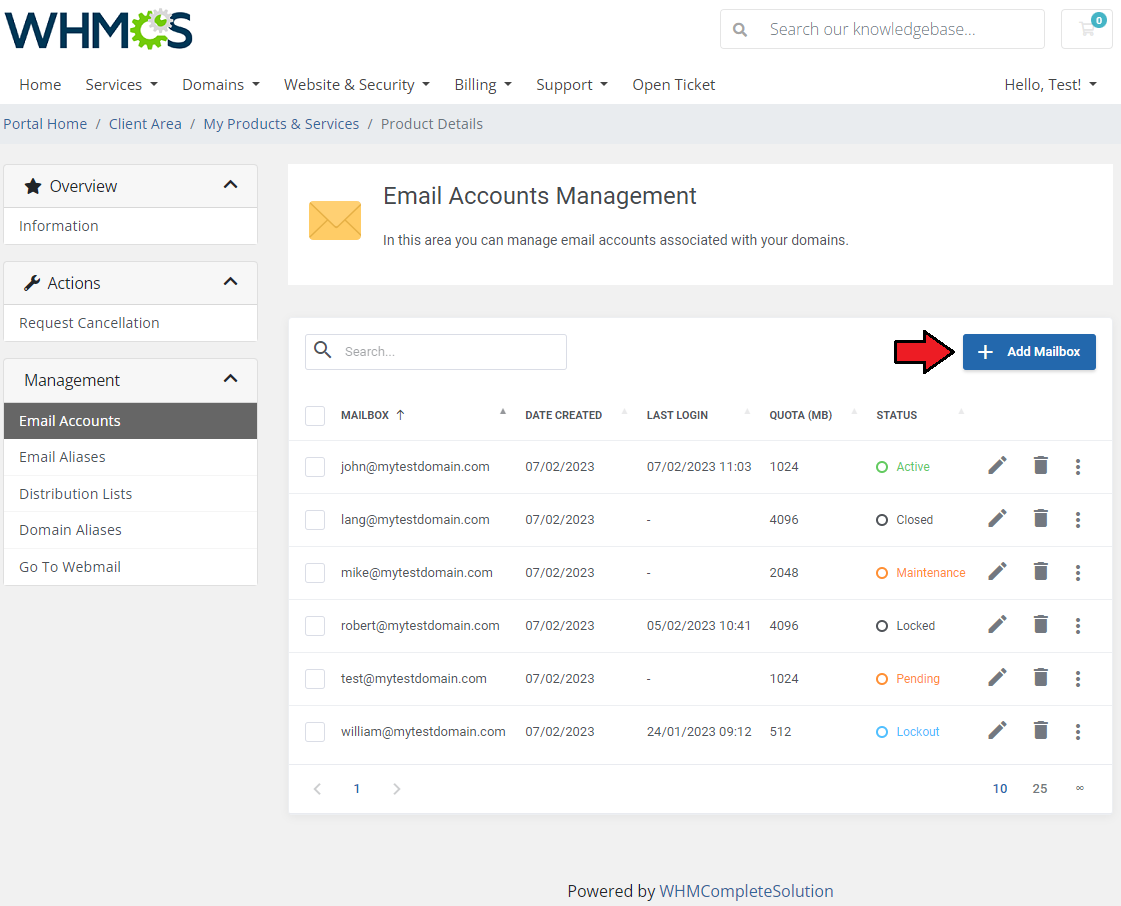Check the box for william@mytestdomain.com

point(315,732)
